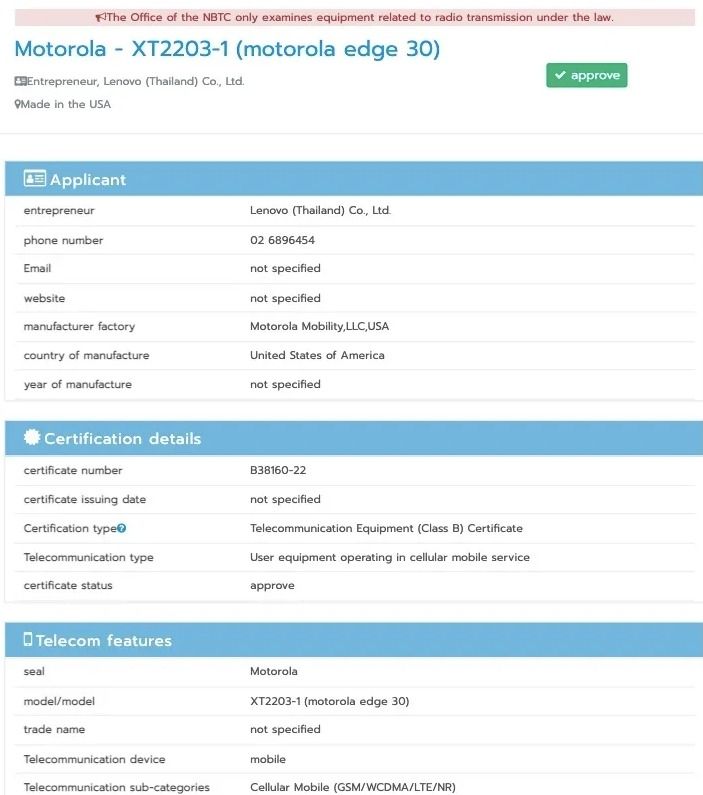Click certificate issuing date not specified value

tap(285, 499)
